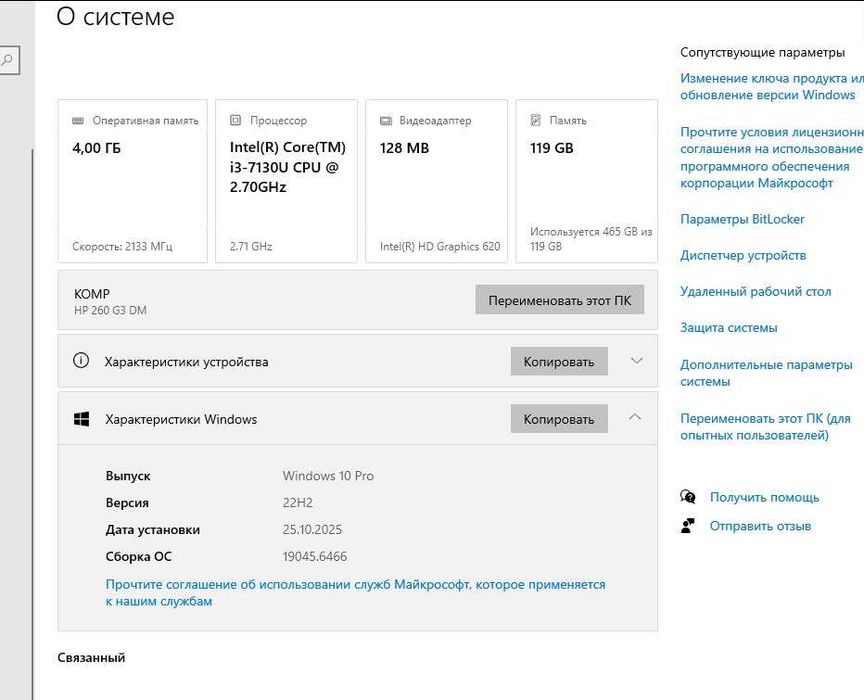
Task: Click the 2.71 GHz speed text
Action: coord(251,246)
